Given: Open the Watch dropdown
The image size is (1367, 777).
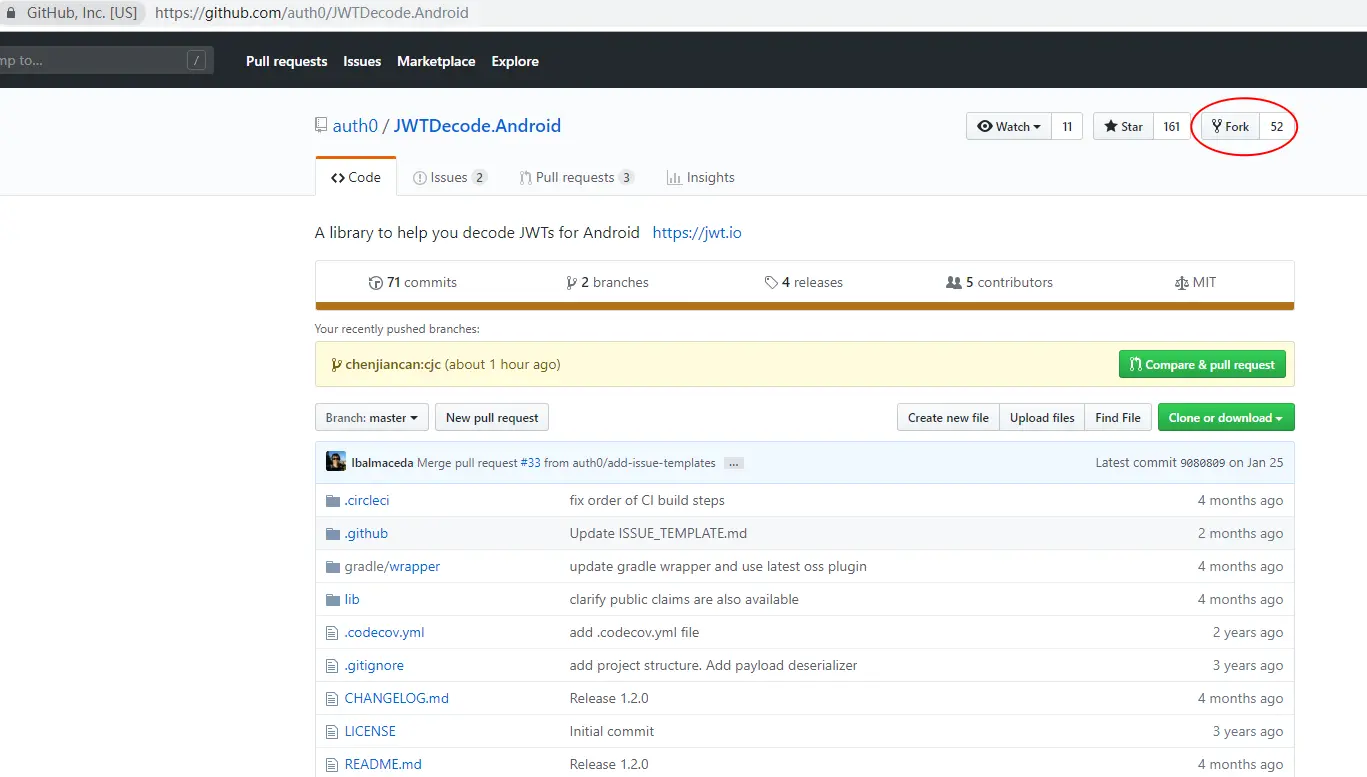Looking at the screenshot, I should (x=1009, y=126).
